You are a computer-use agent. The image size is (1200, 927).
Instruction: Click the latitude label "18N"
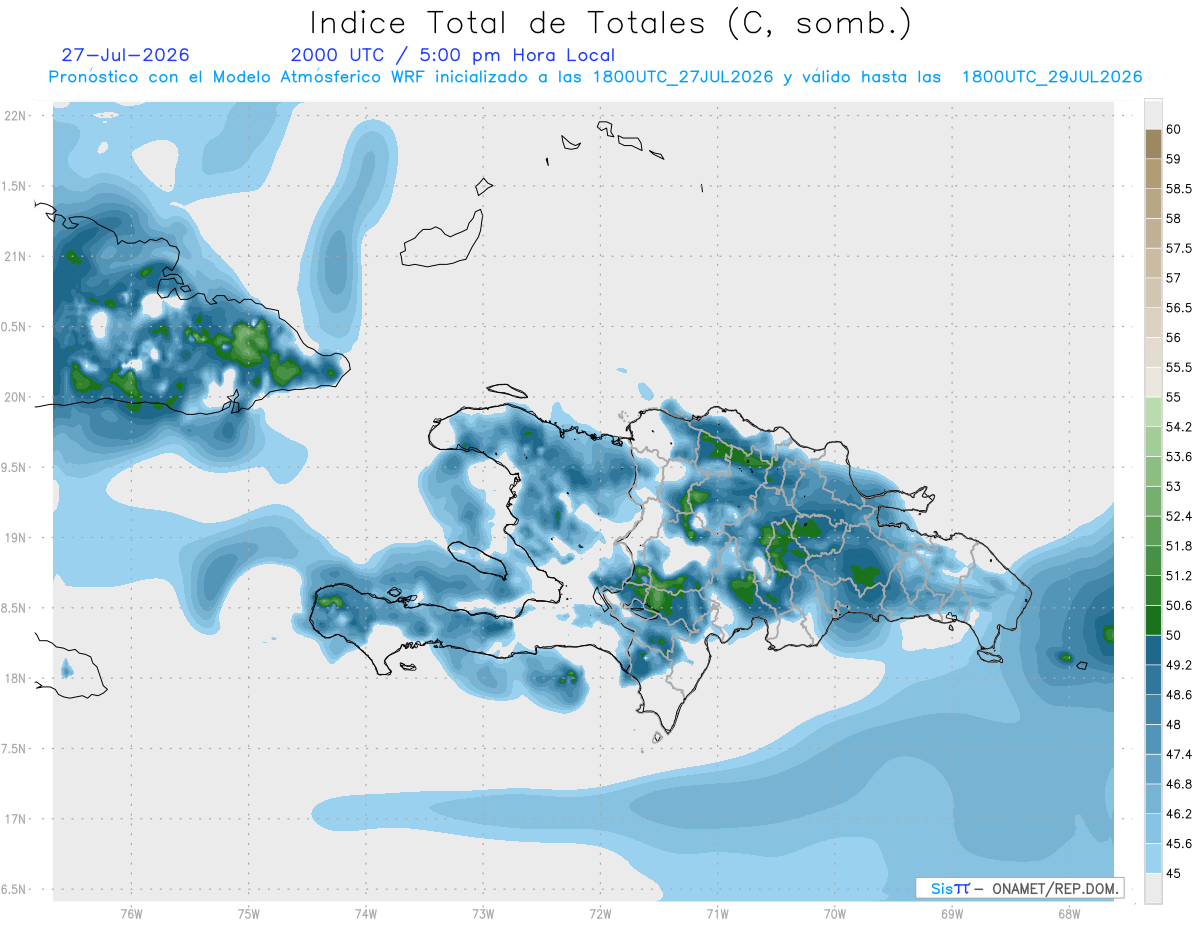(16, 678)
